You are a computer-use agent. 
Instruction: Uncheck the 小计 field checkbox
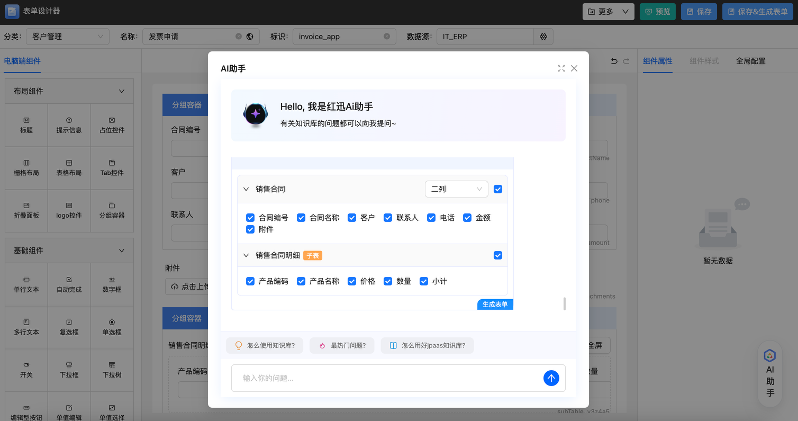click(x=423, y=281)
